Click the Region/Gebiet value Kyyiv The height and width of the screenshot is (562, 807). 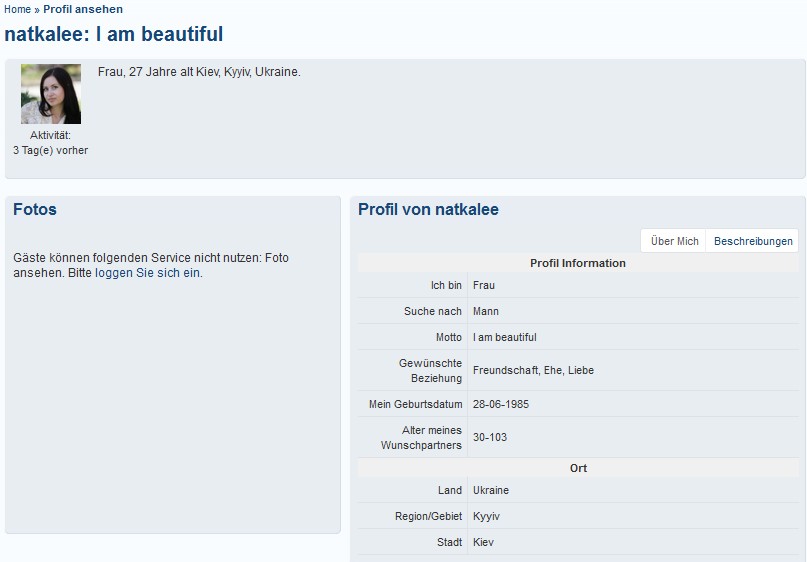tap(486, 516)
